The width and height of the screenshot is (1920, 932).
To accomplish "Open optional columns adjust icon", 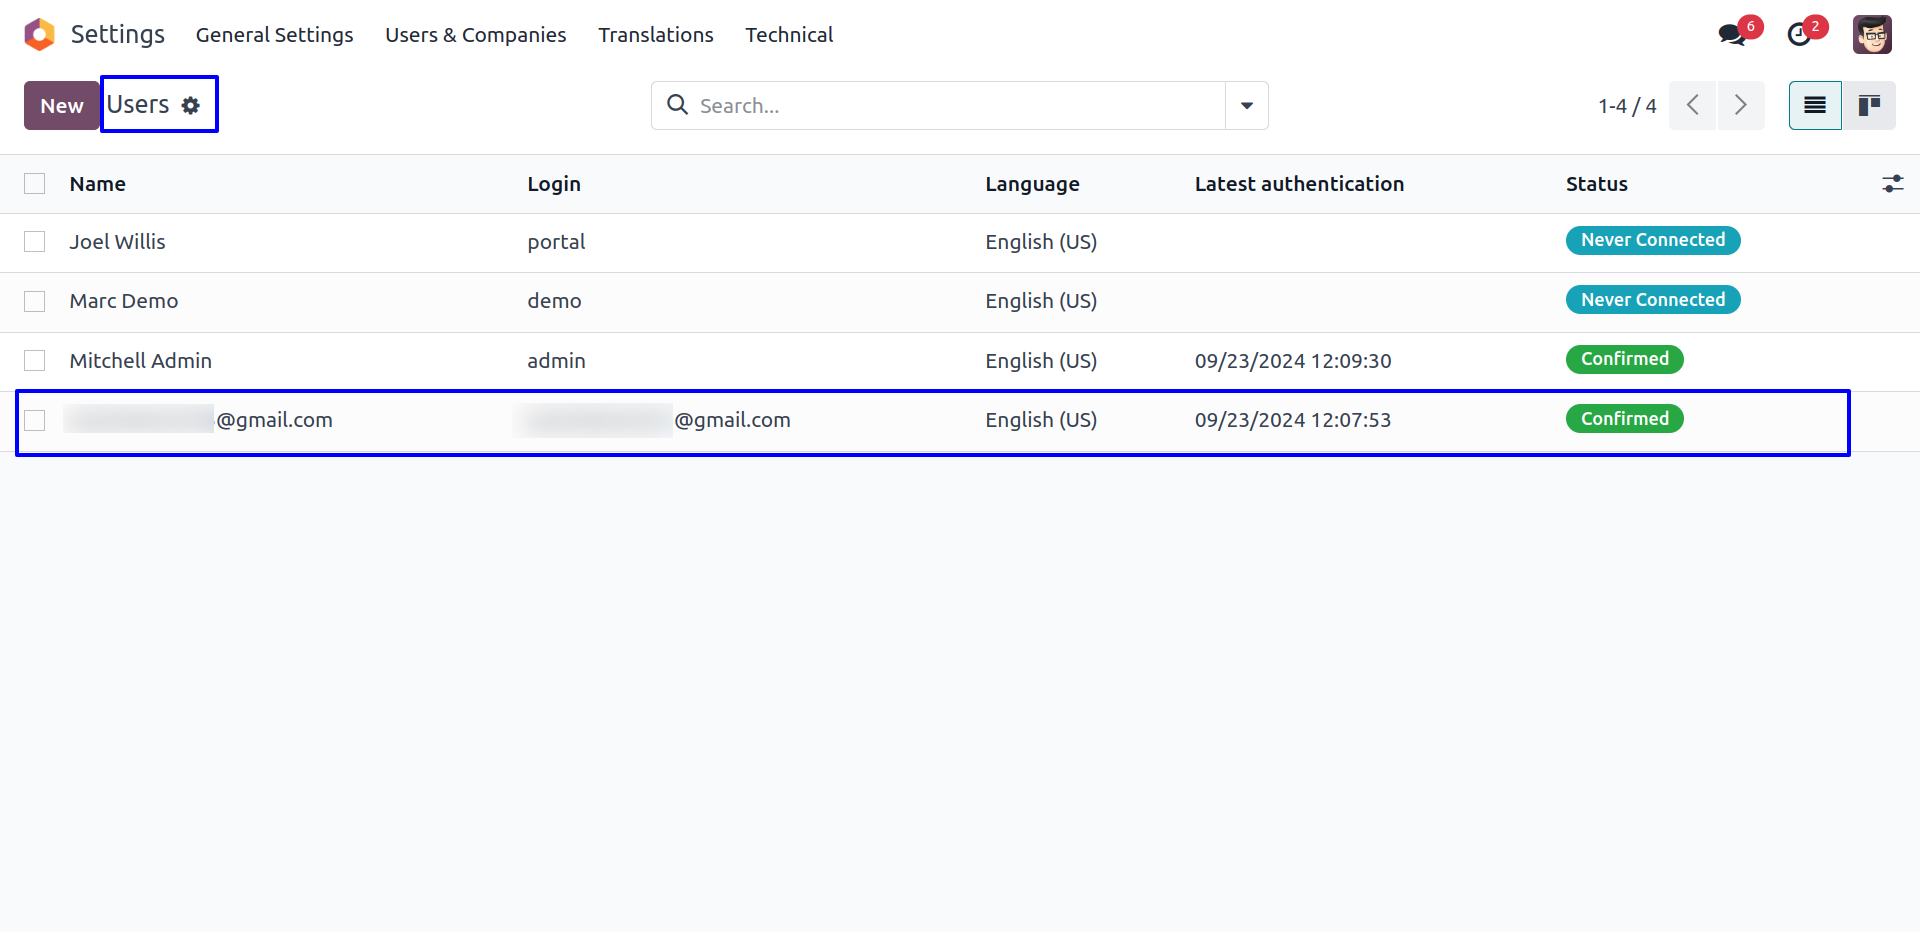I will pyautogui.click(x=1892, y=184).
